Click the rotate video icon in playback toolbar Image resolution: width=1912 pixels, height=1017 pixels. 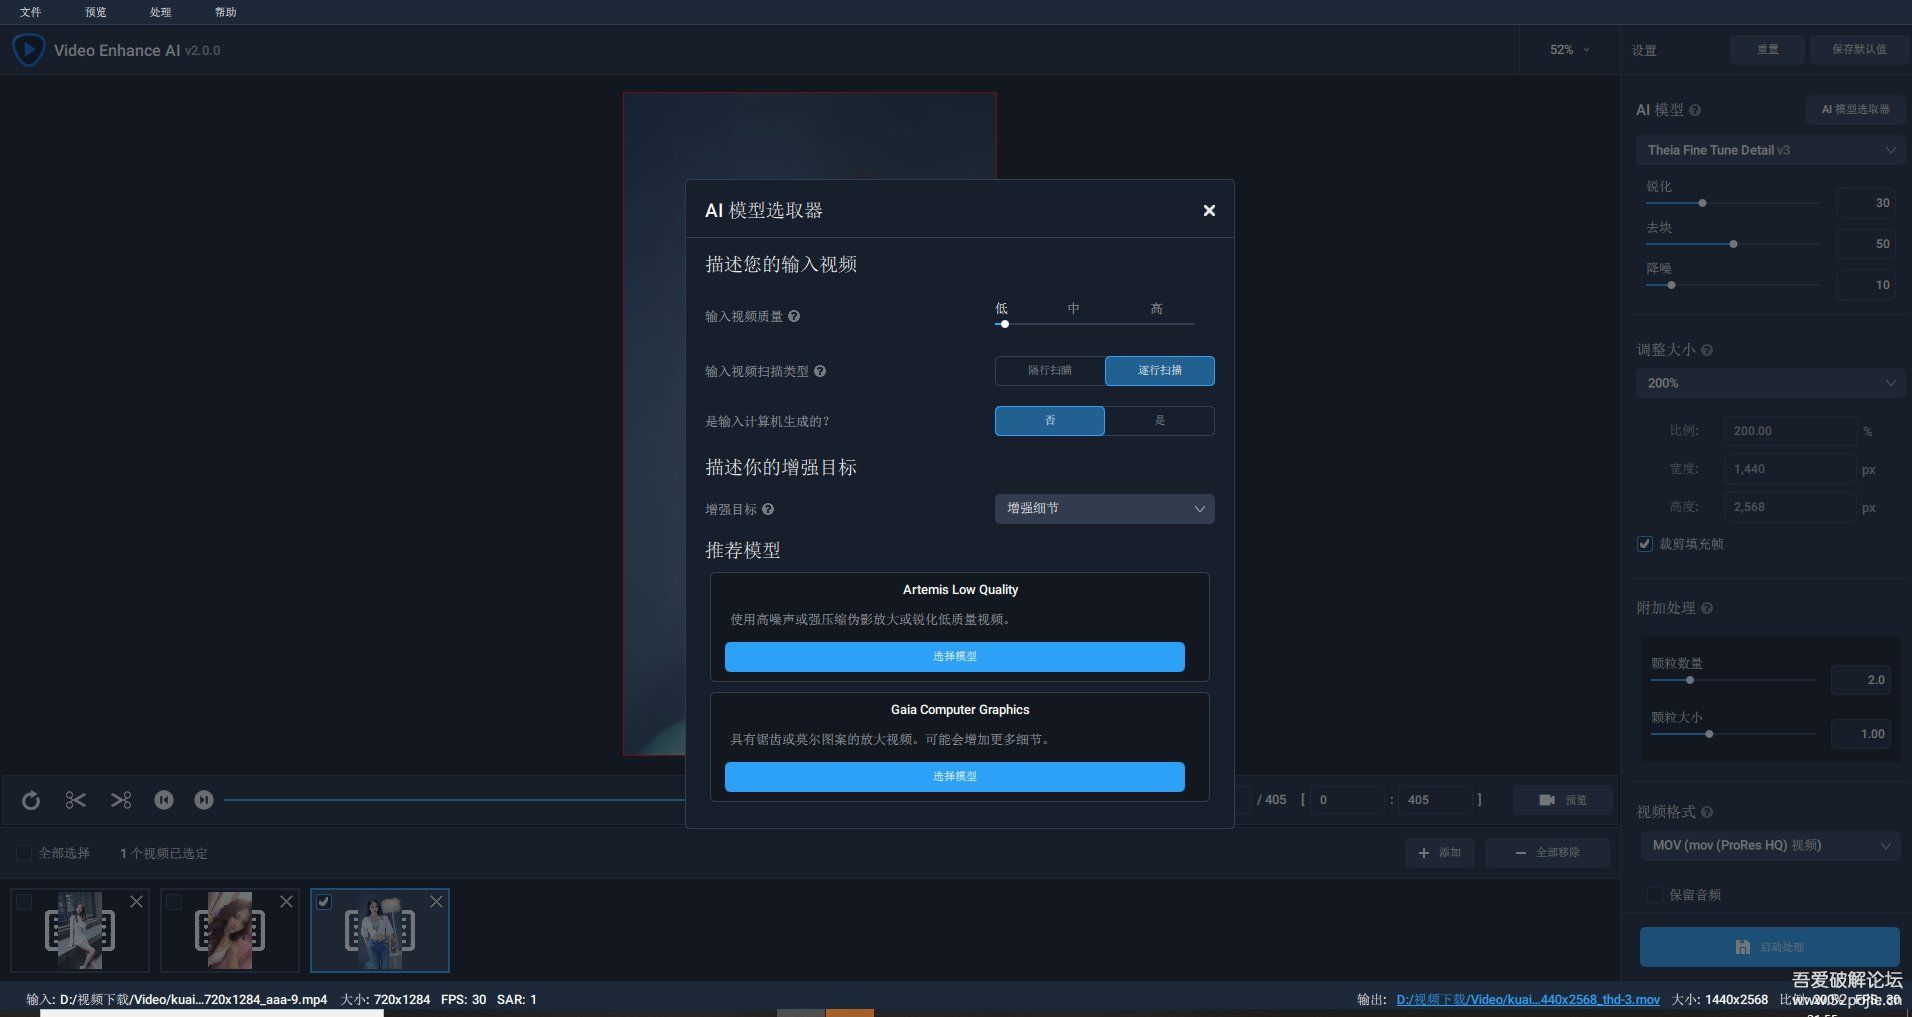click(x=30, y=800)
